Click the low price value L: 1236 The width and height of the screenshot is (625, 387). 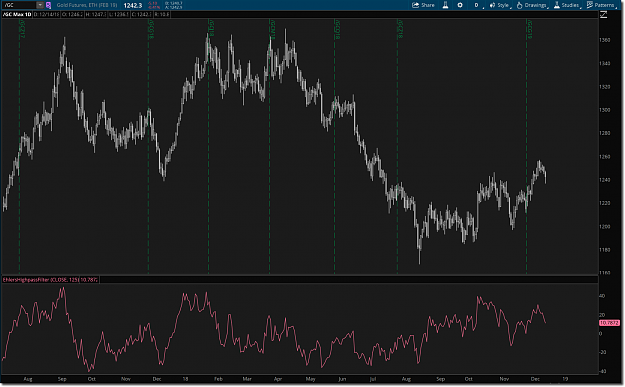click(x=119, y=14)
